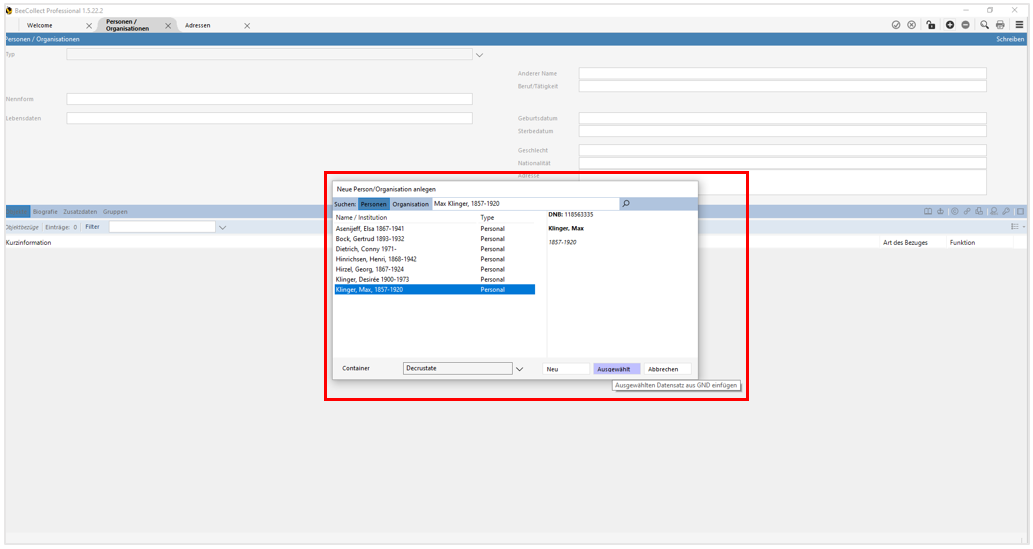Click the remove record minus icon
The width and height of the screenshot is (1033, 549).
[x=965, y=25]
